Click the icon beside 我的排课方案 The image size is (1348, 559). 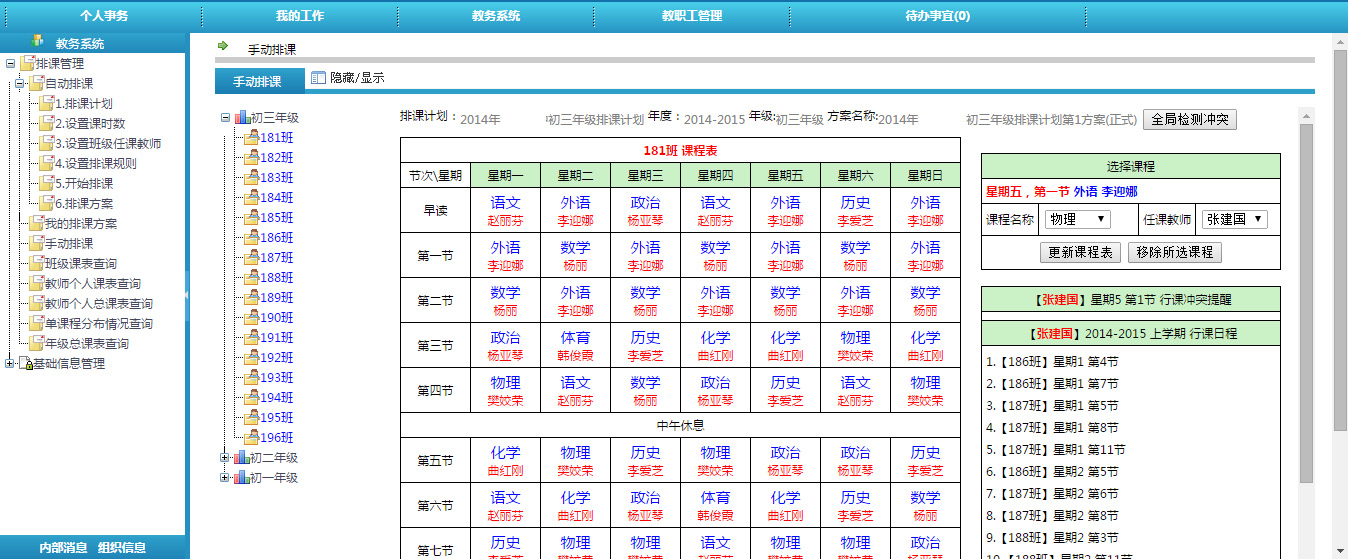pos(37,224)
